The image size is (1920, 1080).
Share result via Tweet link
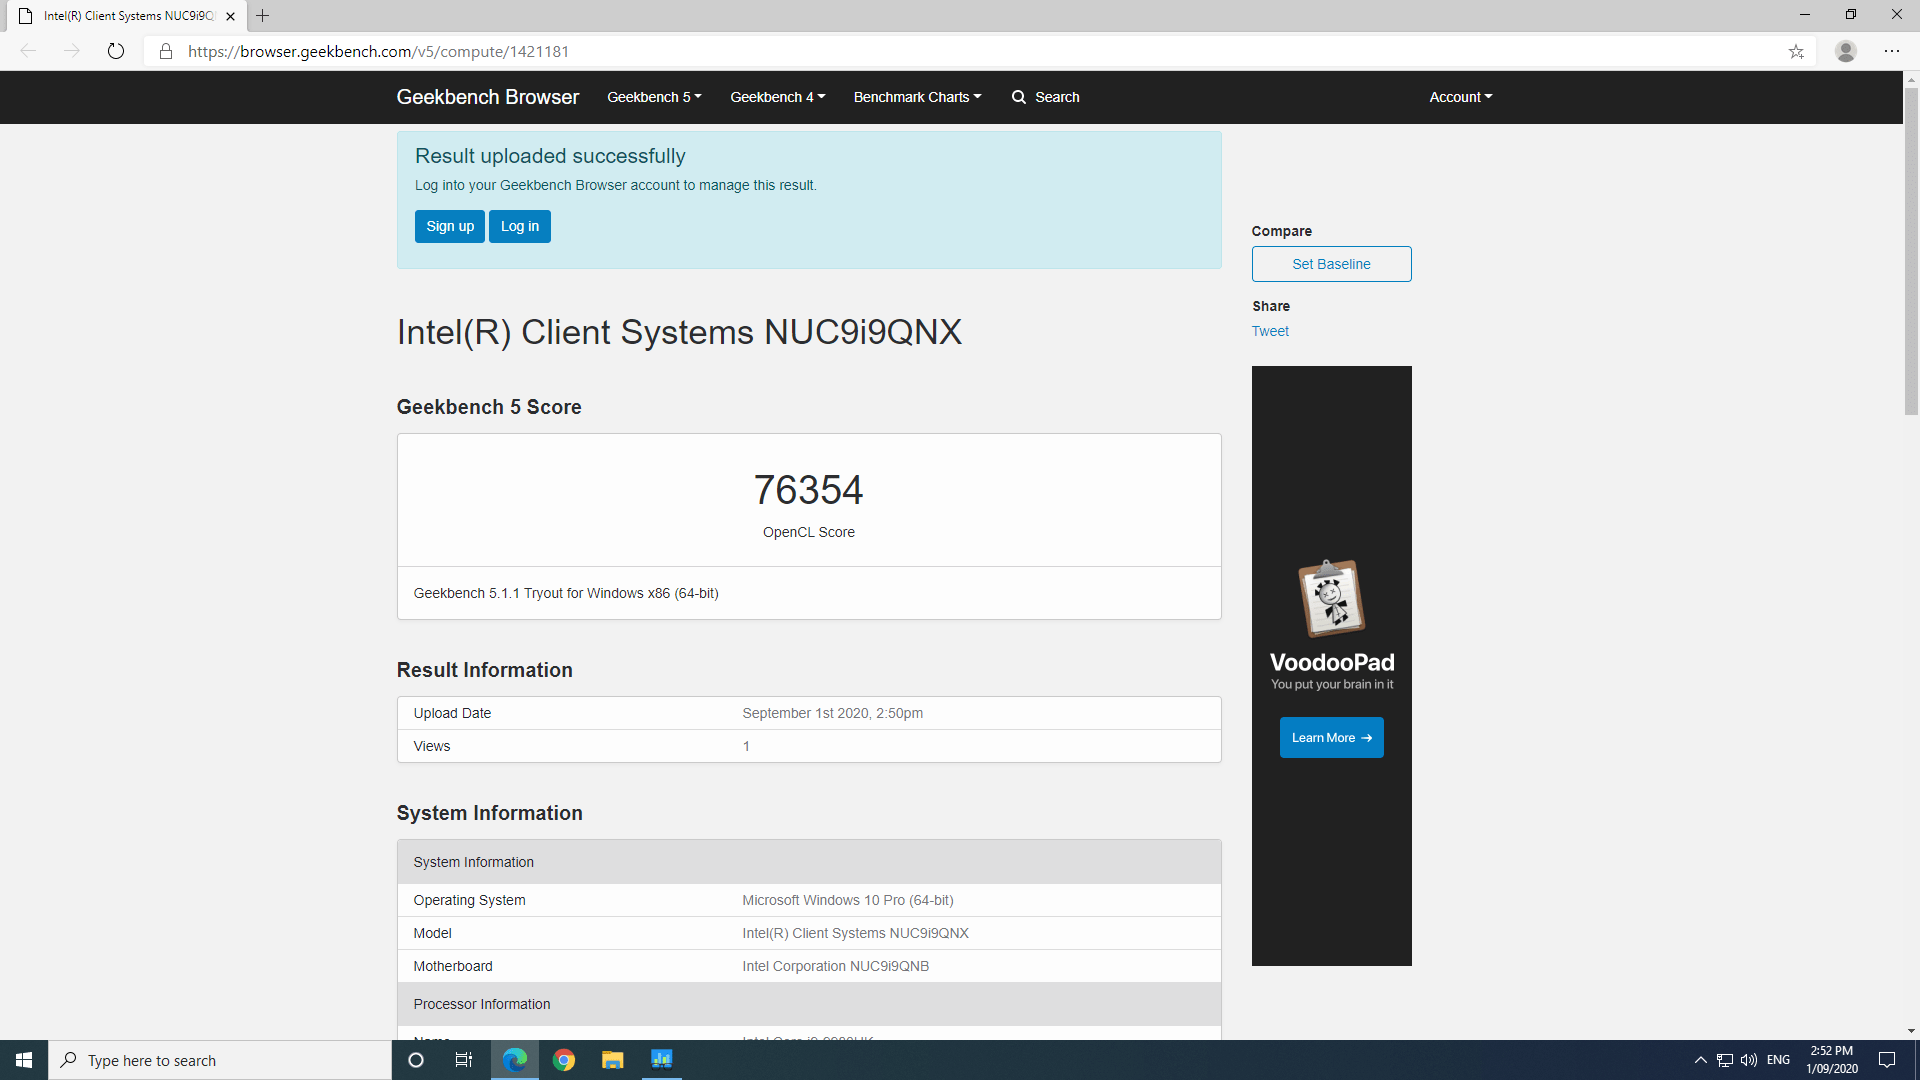click(x=1270, y=331)
